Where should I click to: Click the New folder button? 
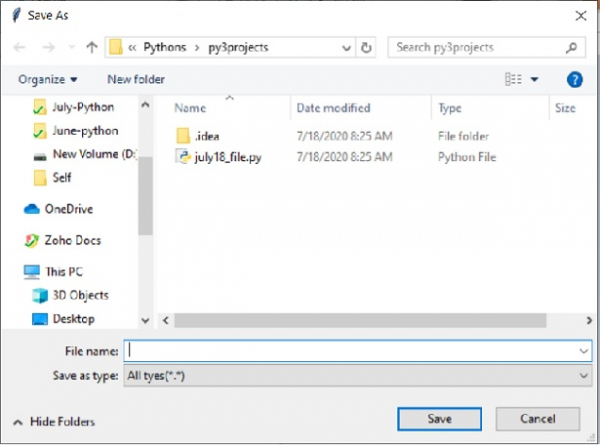[x=136, y=79]
